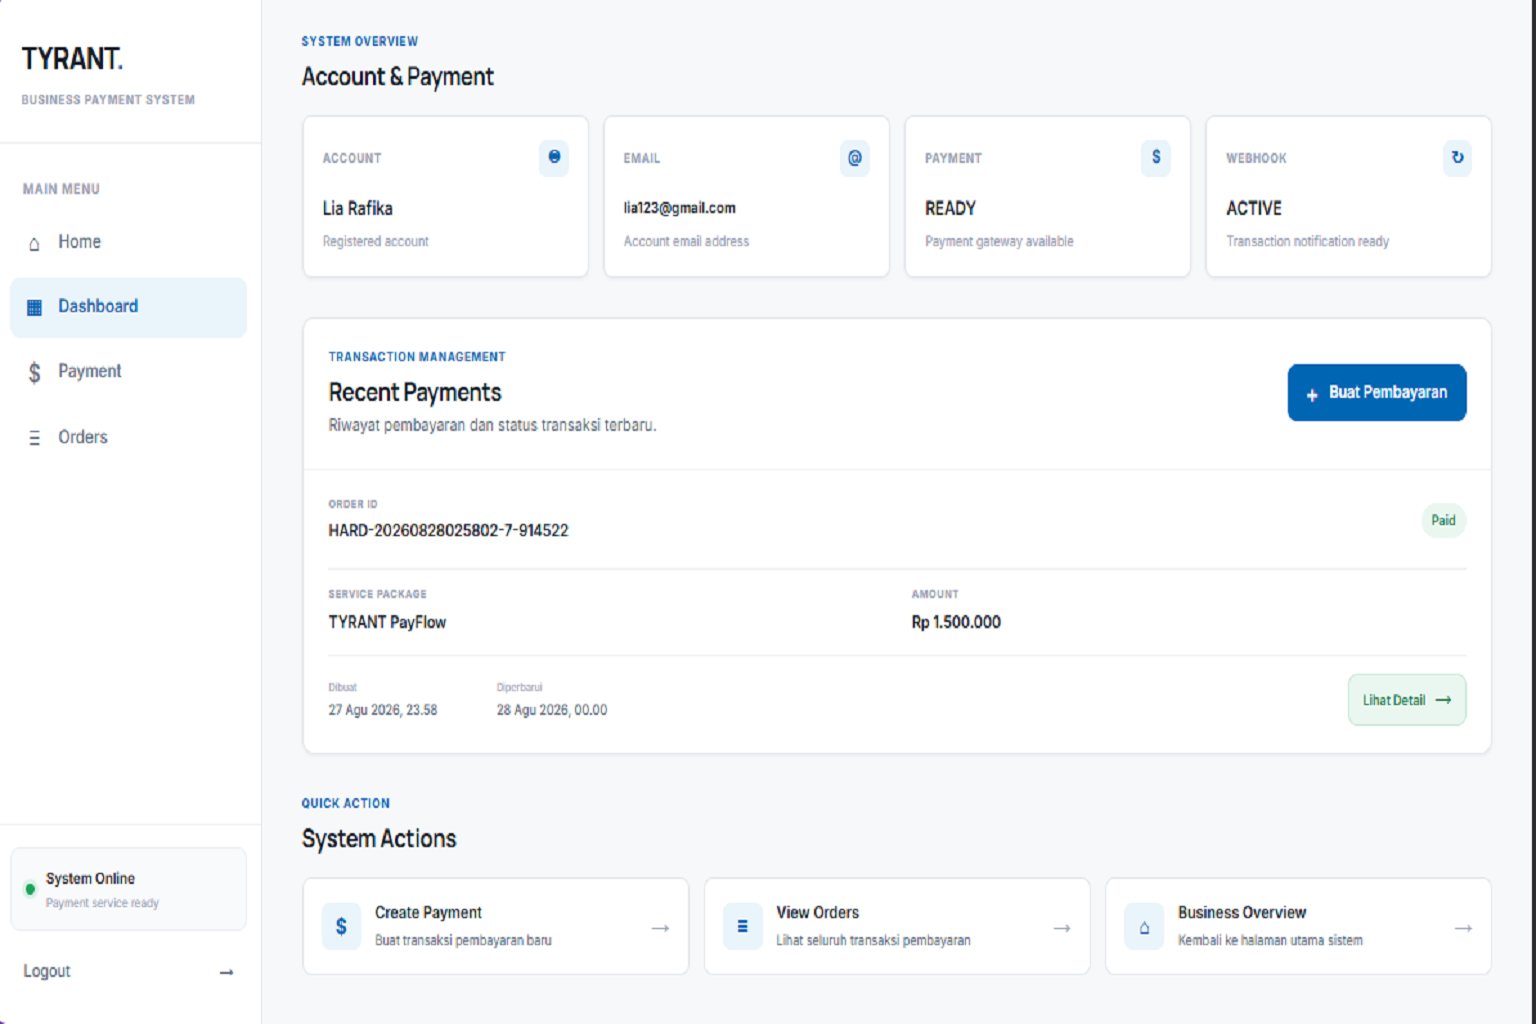
Task: Click the Recent Payments heading
Action: (415, 392)
